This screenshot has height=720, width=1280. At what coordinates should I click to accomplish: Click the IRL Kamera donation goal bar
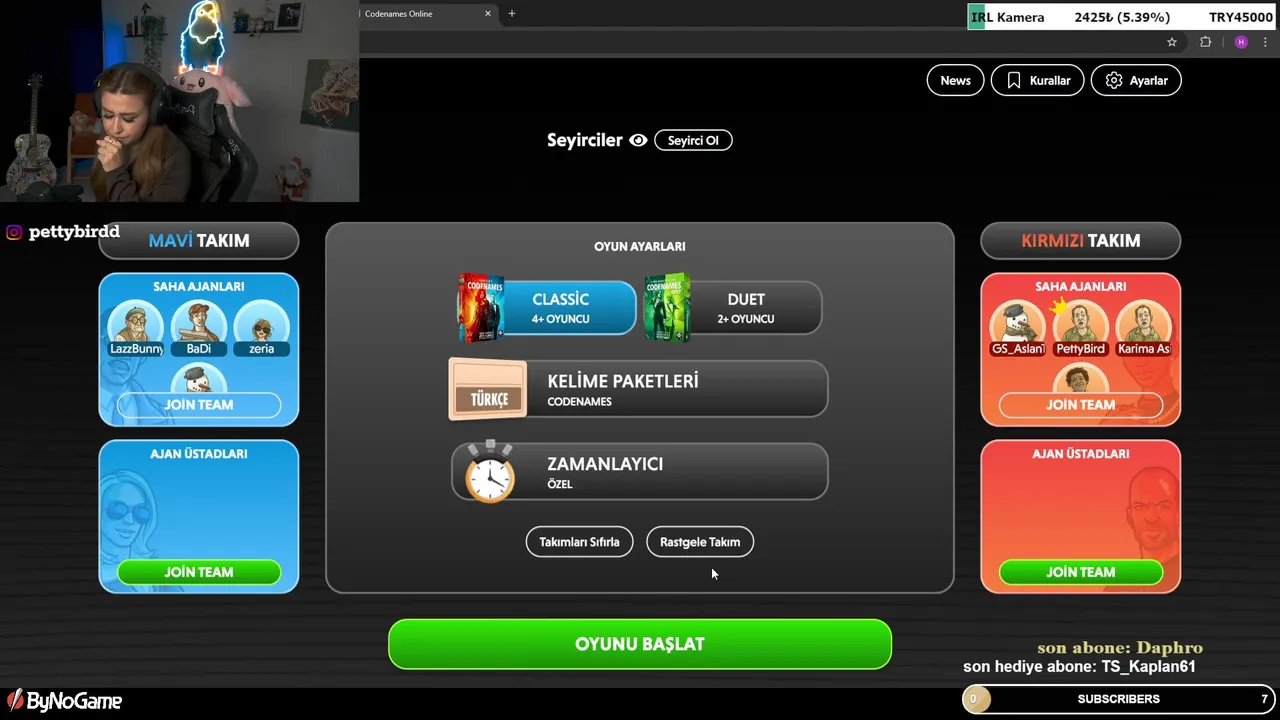tap(1123, 17)
